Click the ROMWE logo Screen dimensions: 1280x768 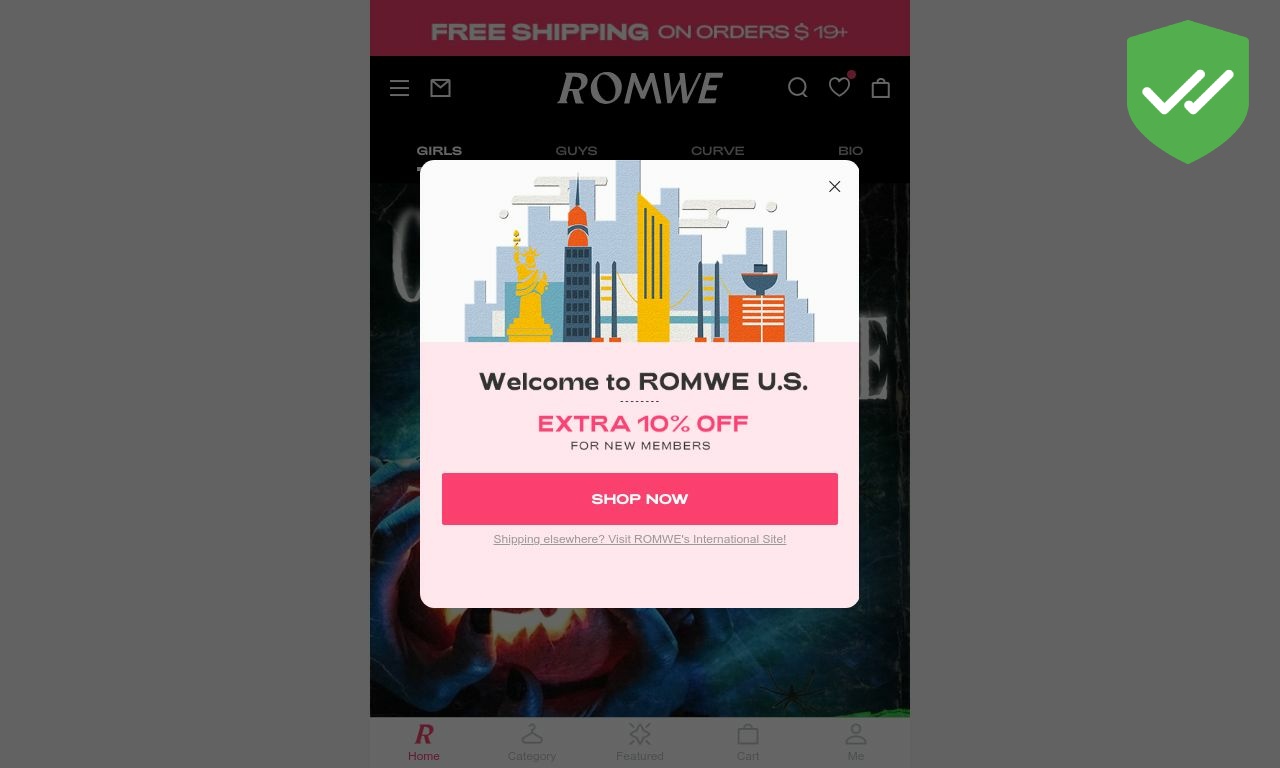640,88
